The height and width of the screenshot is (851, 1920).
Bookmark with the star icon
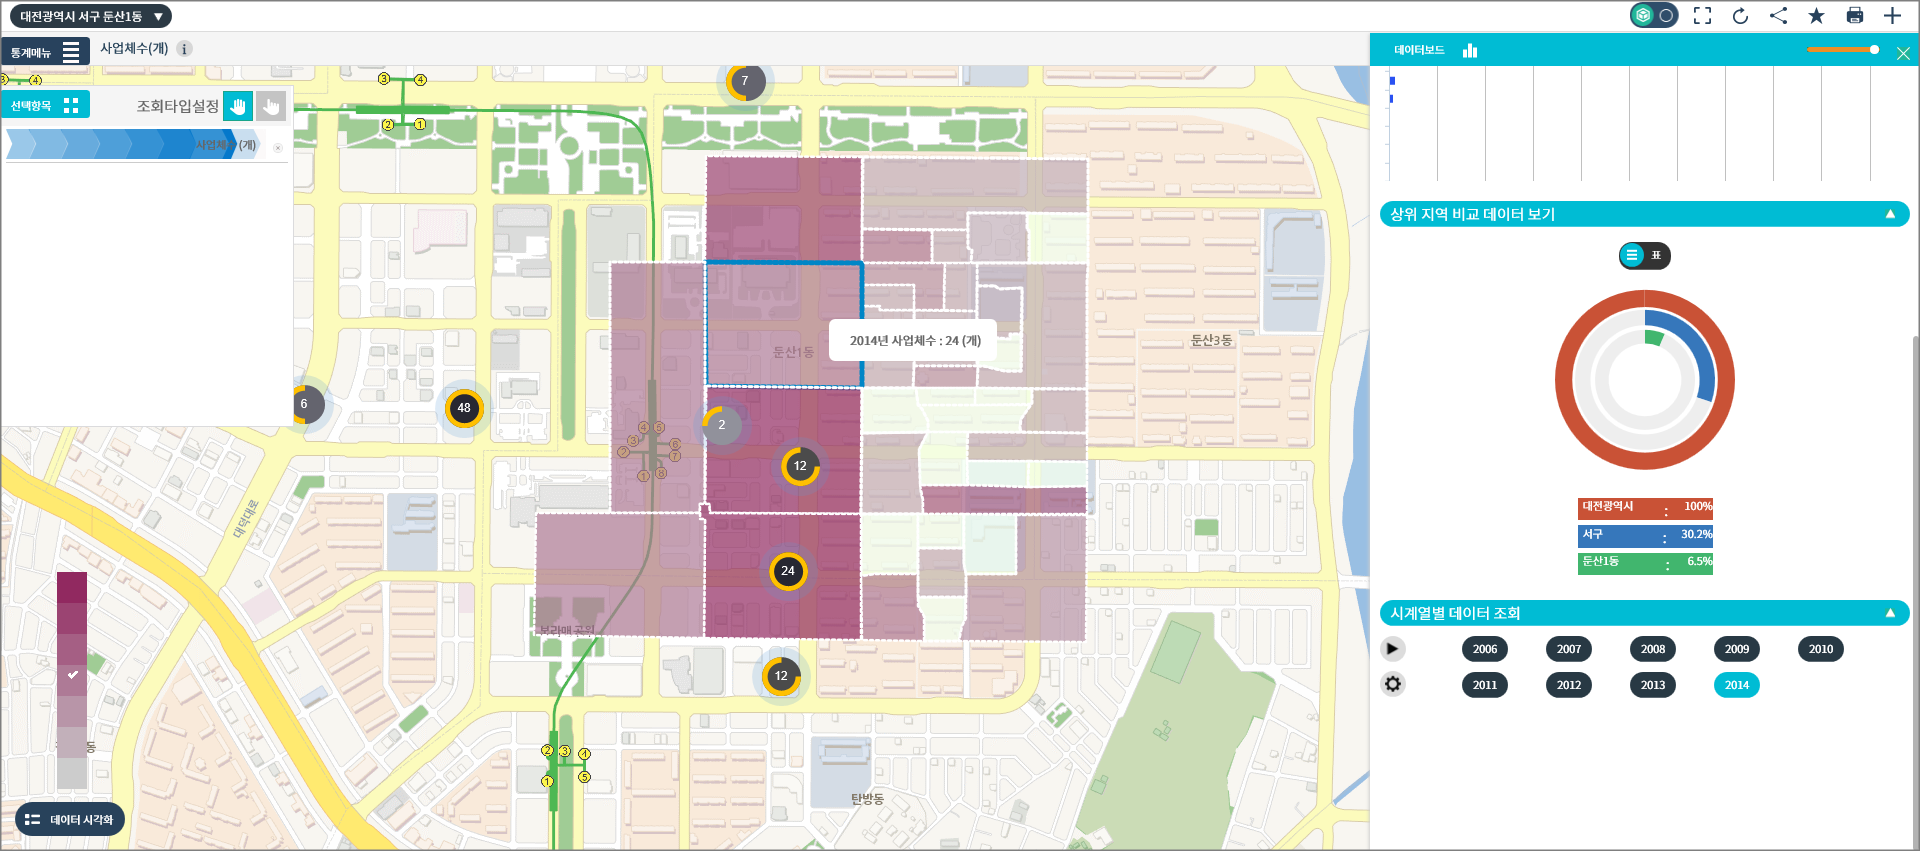1816,16
